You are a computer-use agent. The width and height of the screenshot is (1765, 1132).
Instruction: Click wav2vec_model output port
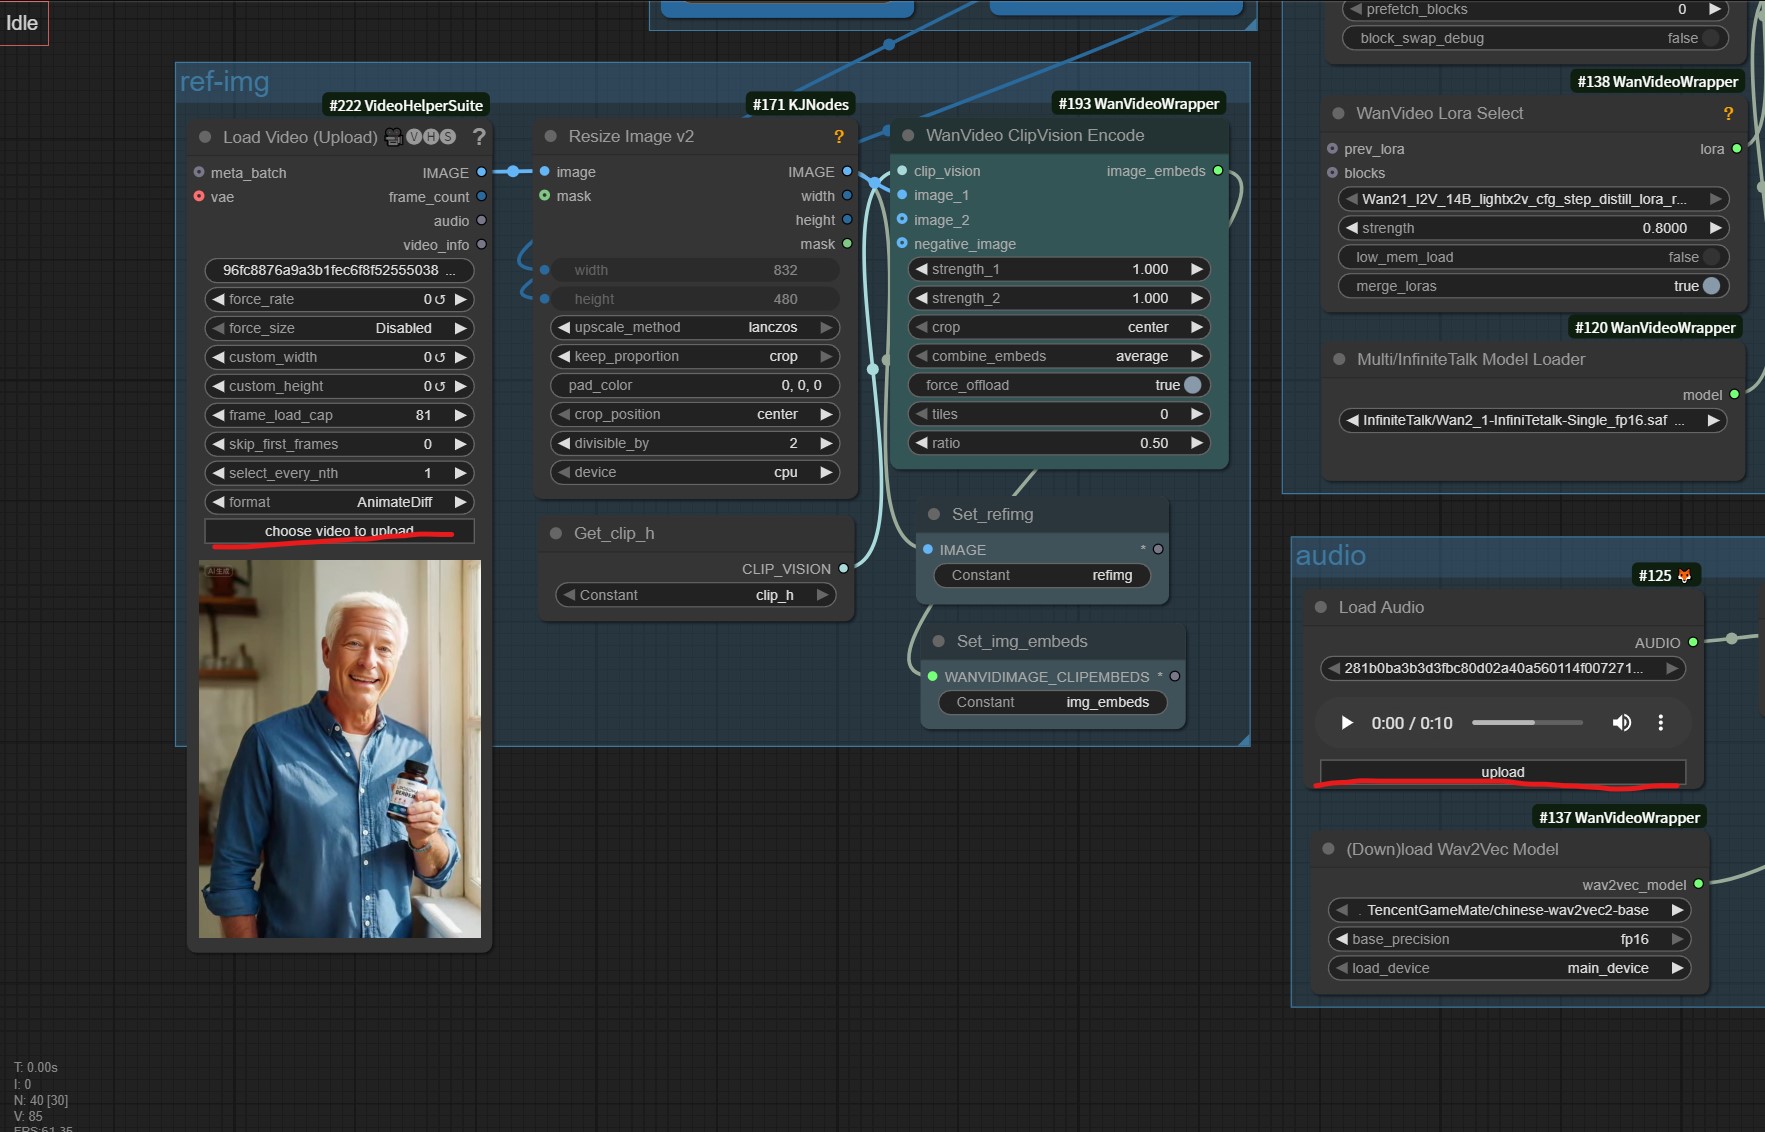[1698, 884]
